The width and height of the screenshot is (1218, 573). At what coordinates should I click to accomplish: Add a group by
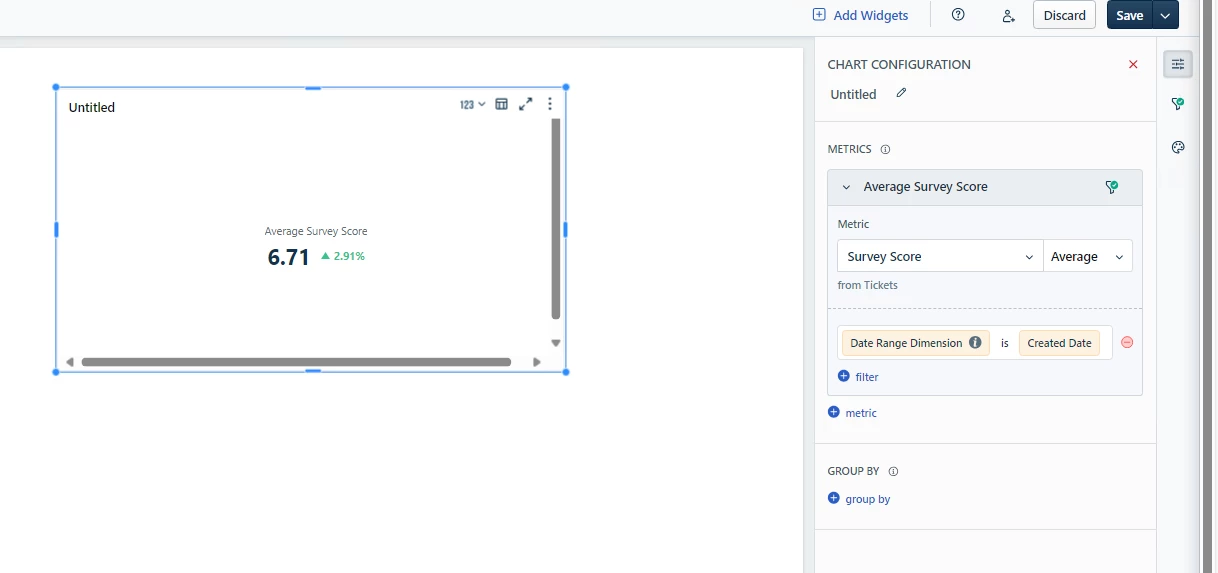tap(859, 499)
